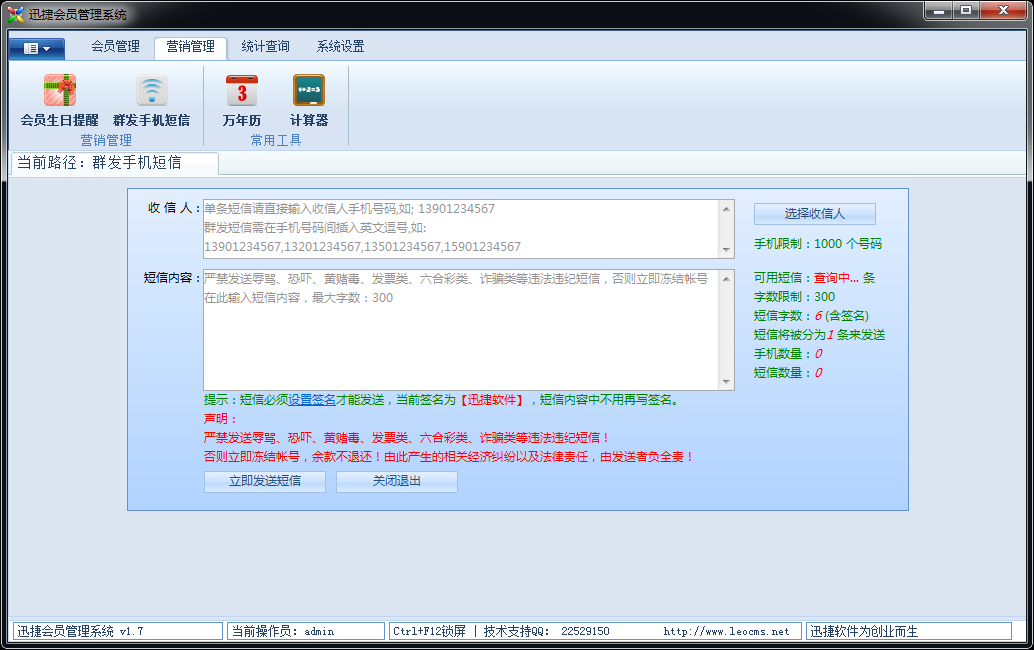The height and width of the screenshot is (650, 1034).
Task: Click the 营销管理 ribbon group label
Action: click(x=106, y=140)
